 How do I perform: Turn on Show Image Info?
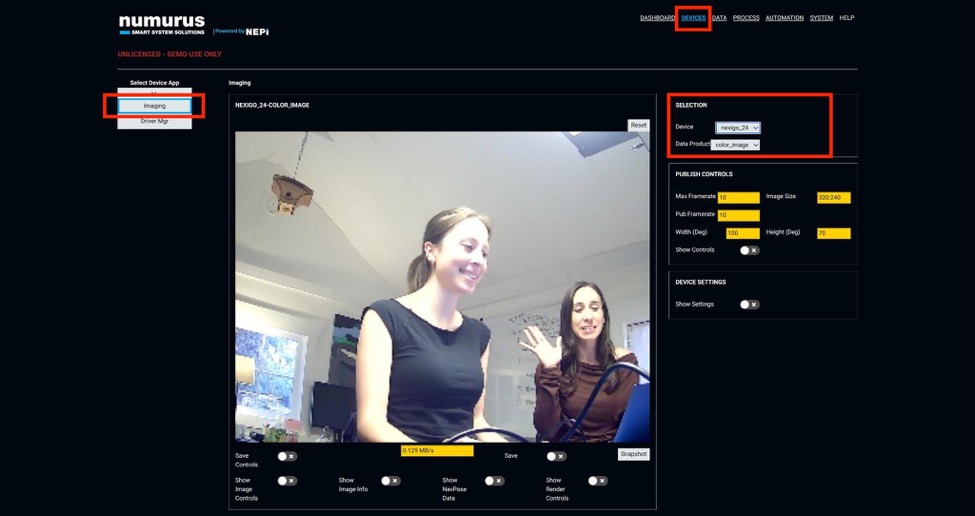(x=390, y=481)
